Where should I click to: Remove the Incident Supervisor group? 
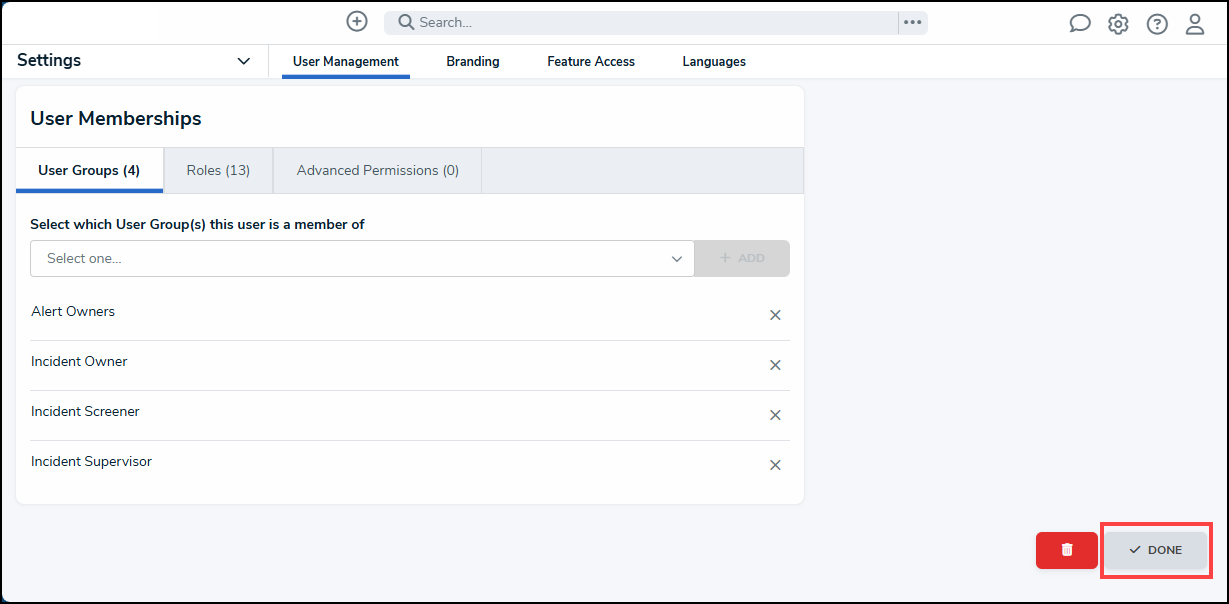775,465
